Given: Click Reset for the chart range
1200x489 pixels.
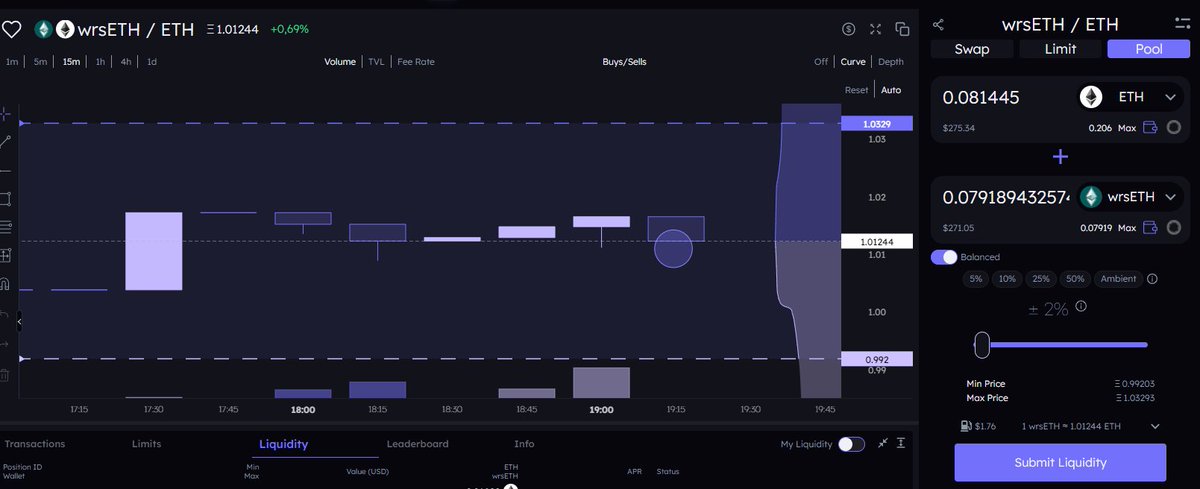Looking at the screenshot, I should tap(857, 90).
